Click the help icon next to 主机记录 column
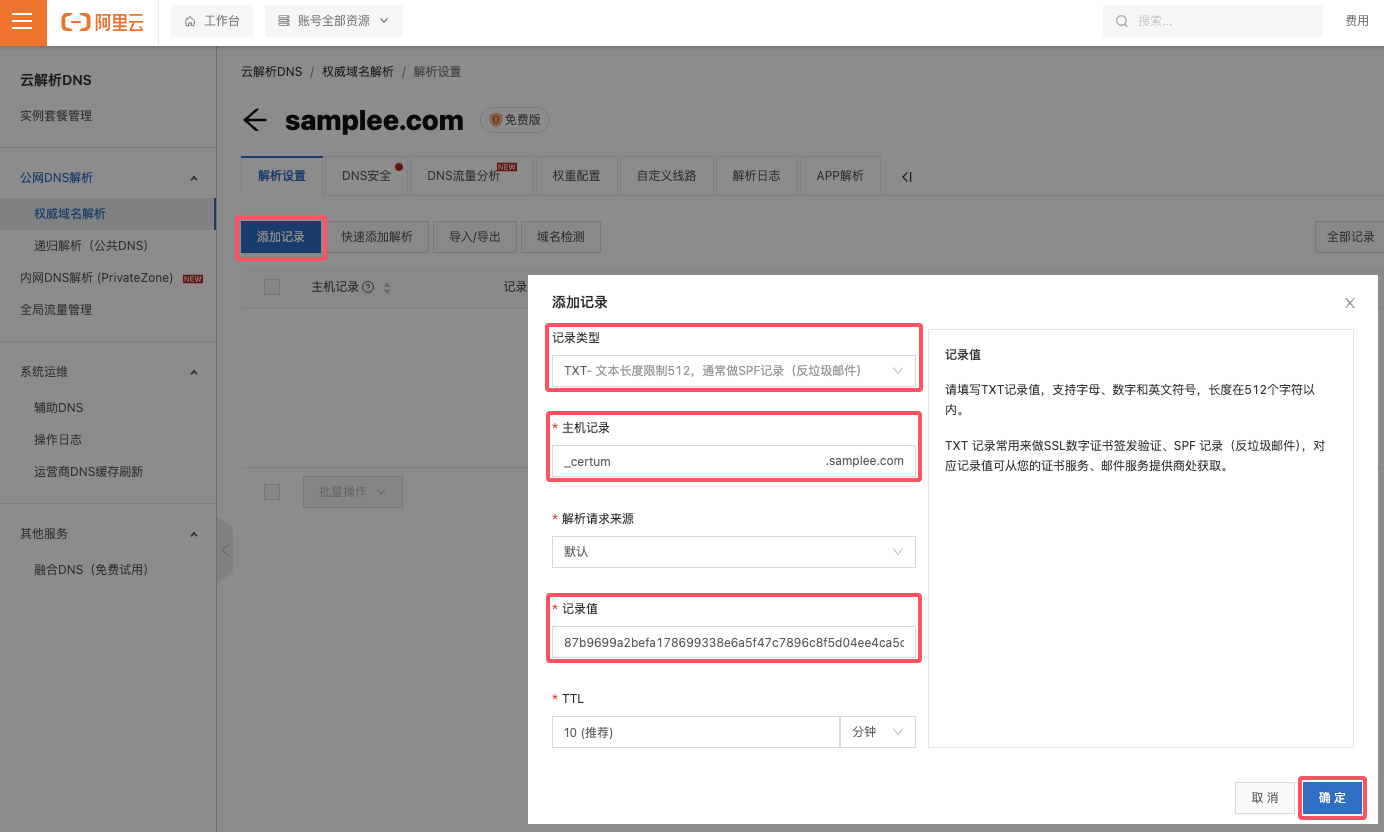This screenshot has width=1384, height=832. click(368, 287)
